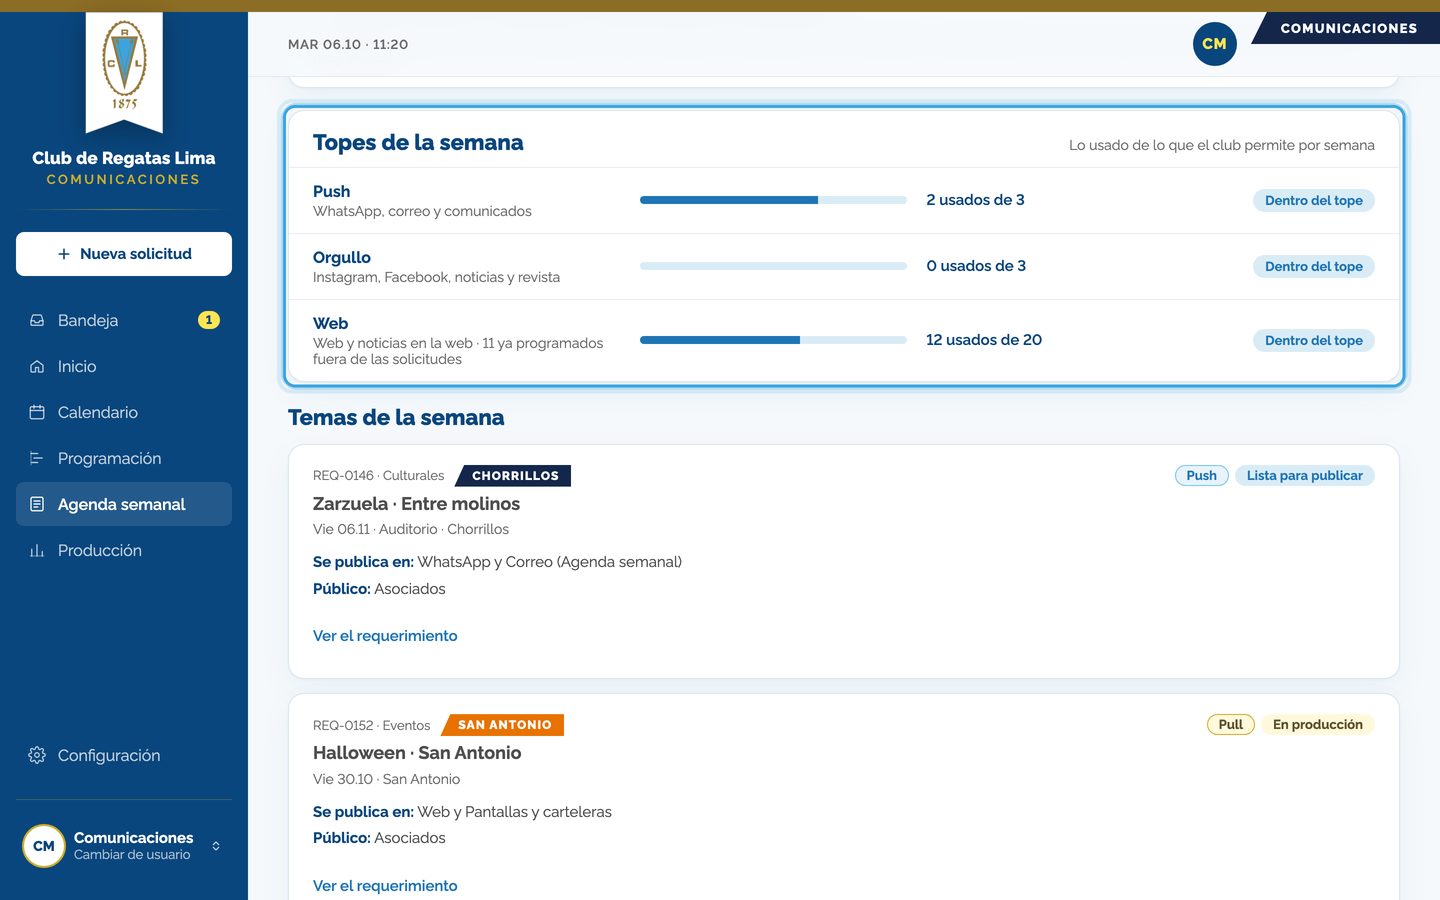Click the Web usage progress bar
The image size is (1440, 900).
point(773,340)
